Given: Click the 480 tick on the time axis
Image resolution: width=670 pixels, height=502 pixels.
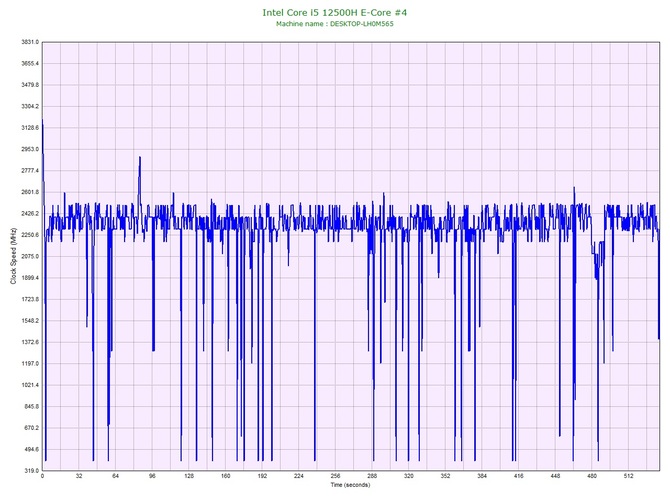Looking at the screenshot, I should (x=592, y=476).
